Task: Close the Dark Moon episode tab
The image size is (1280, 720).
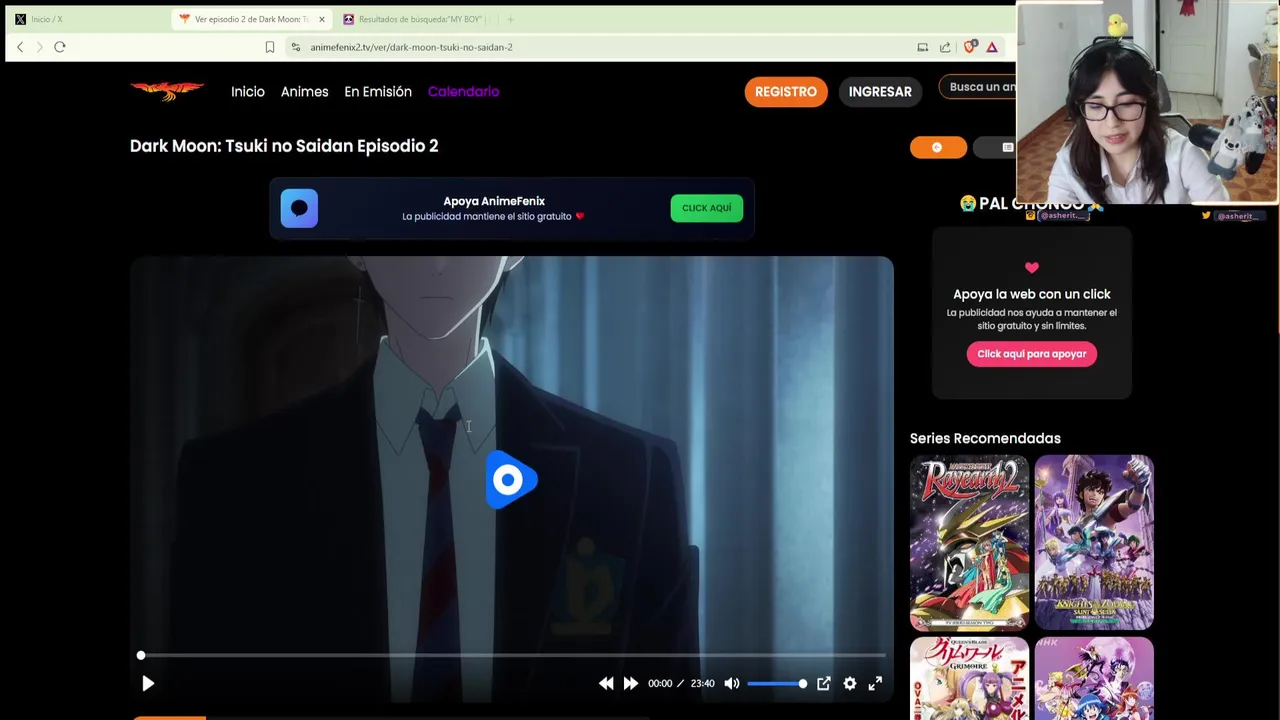Action: (x=322, y=19)
